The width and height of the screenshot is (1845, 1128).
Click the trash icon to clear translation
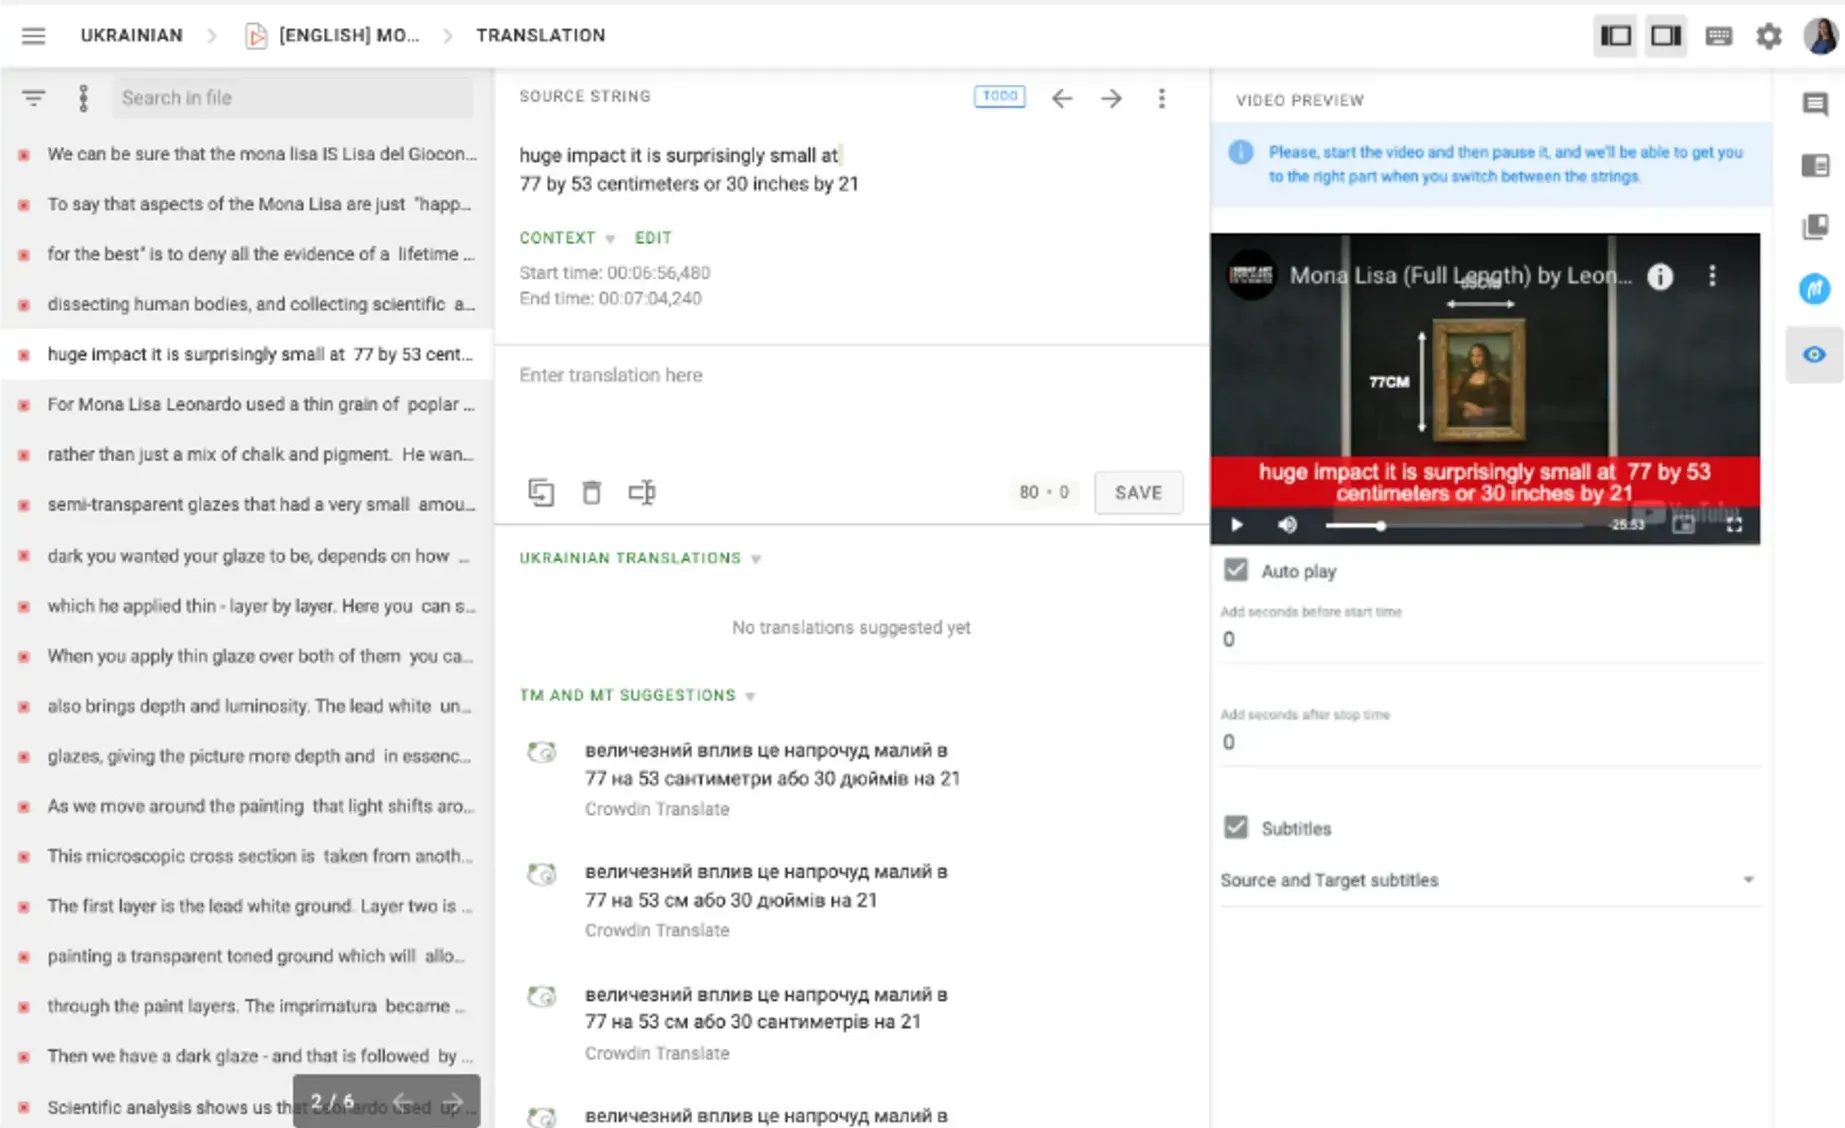coord(592,492)
